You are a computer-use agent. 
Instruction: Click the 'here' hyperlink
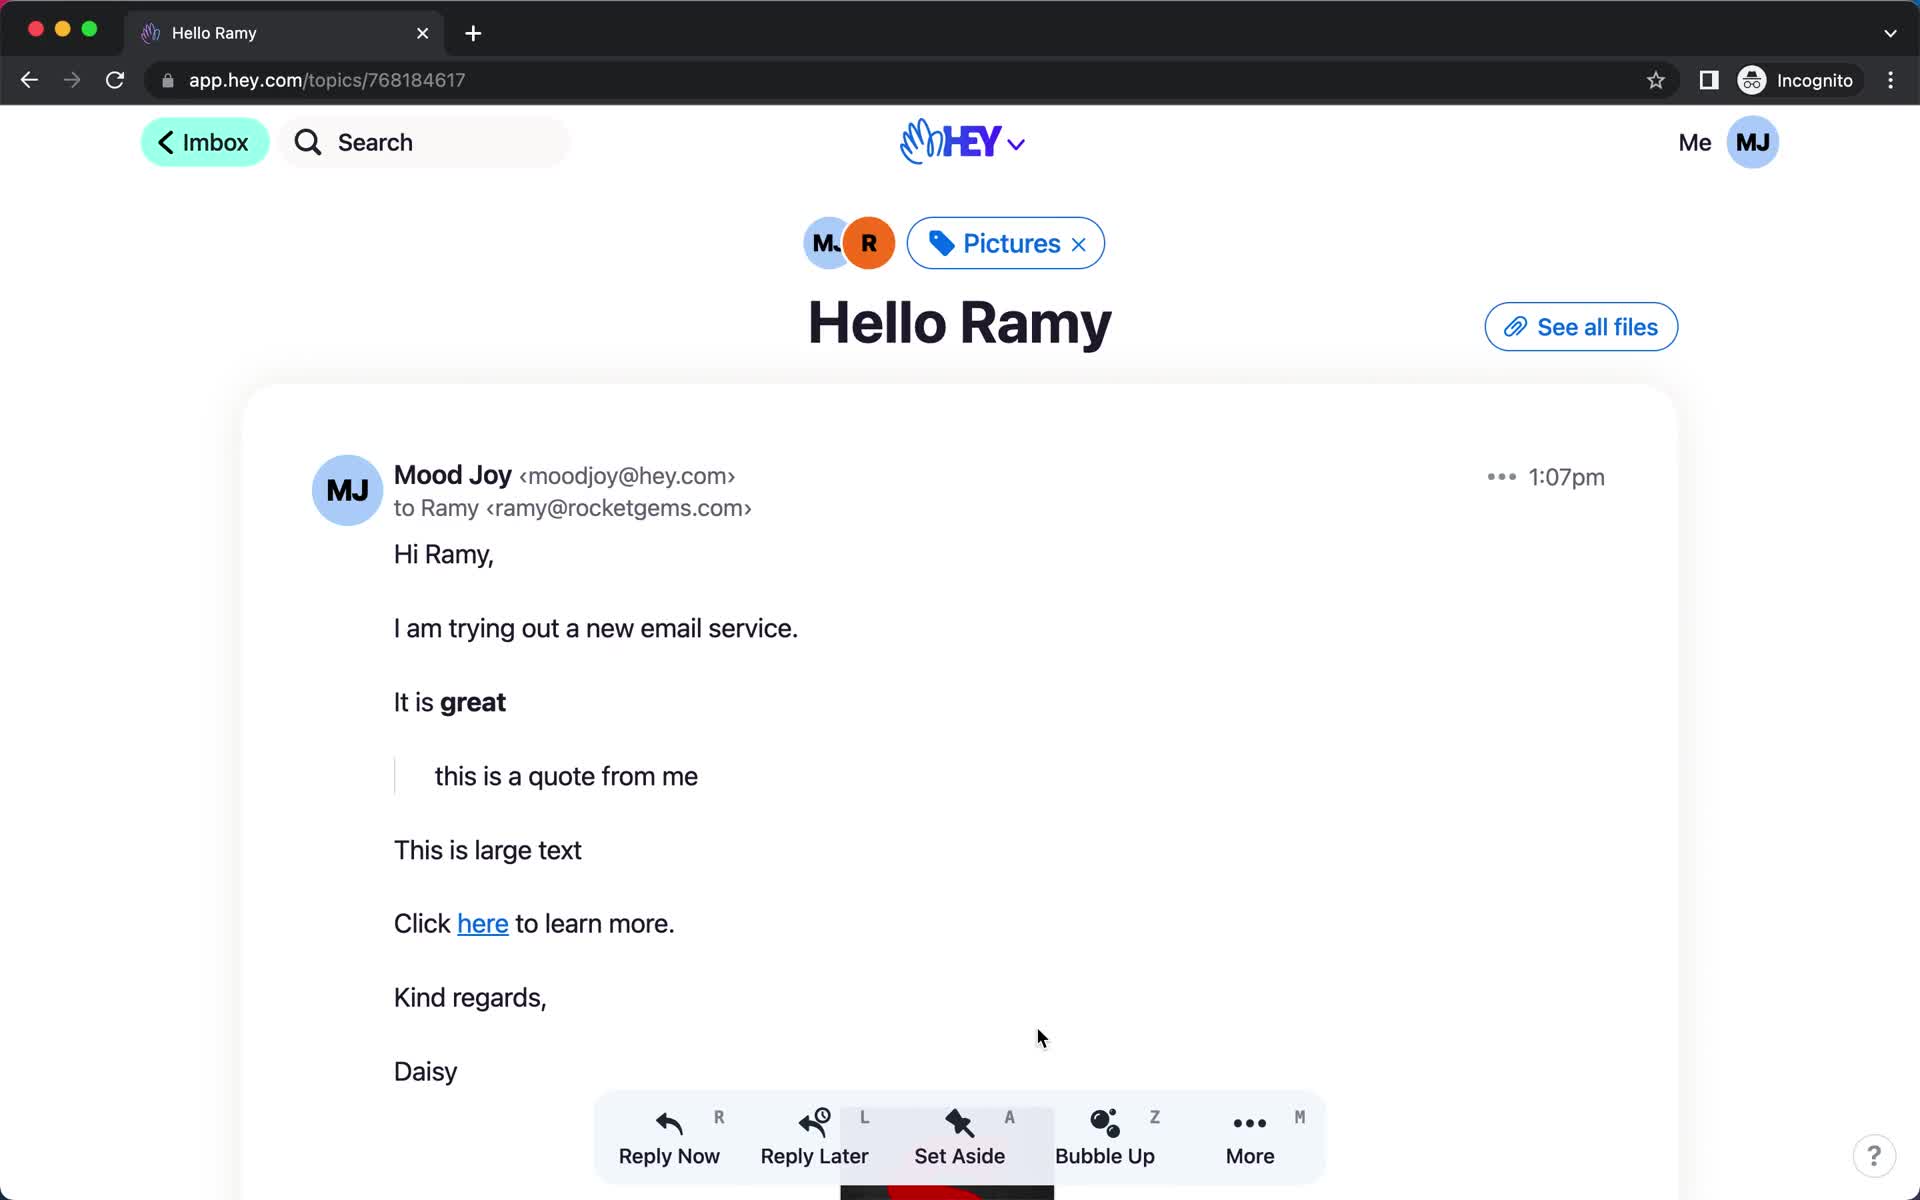482,922
